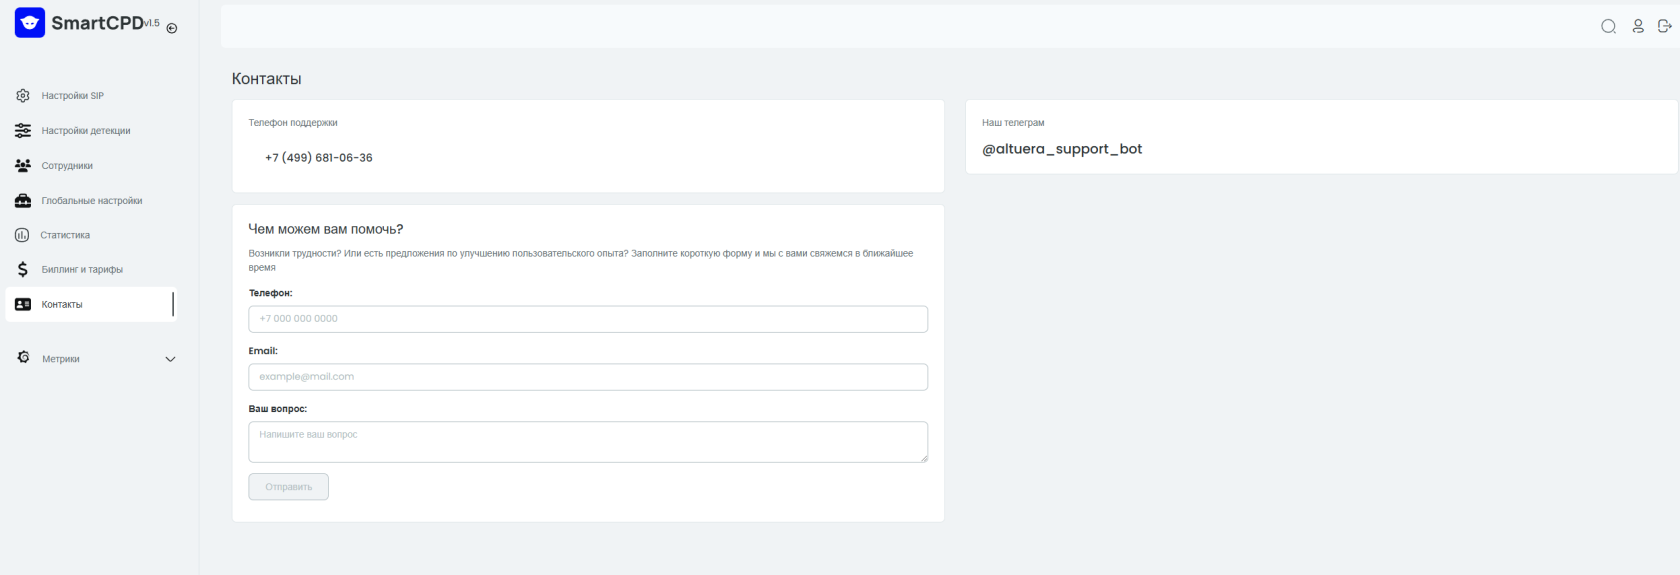This screenshot has height=575, width=1680.
Task: Focus the Телефон input field
Action: pyautogui.click(x=588, y=319)
